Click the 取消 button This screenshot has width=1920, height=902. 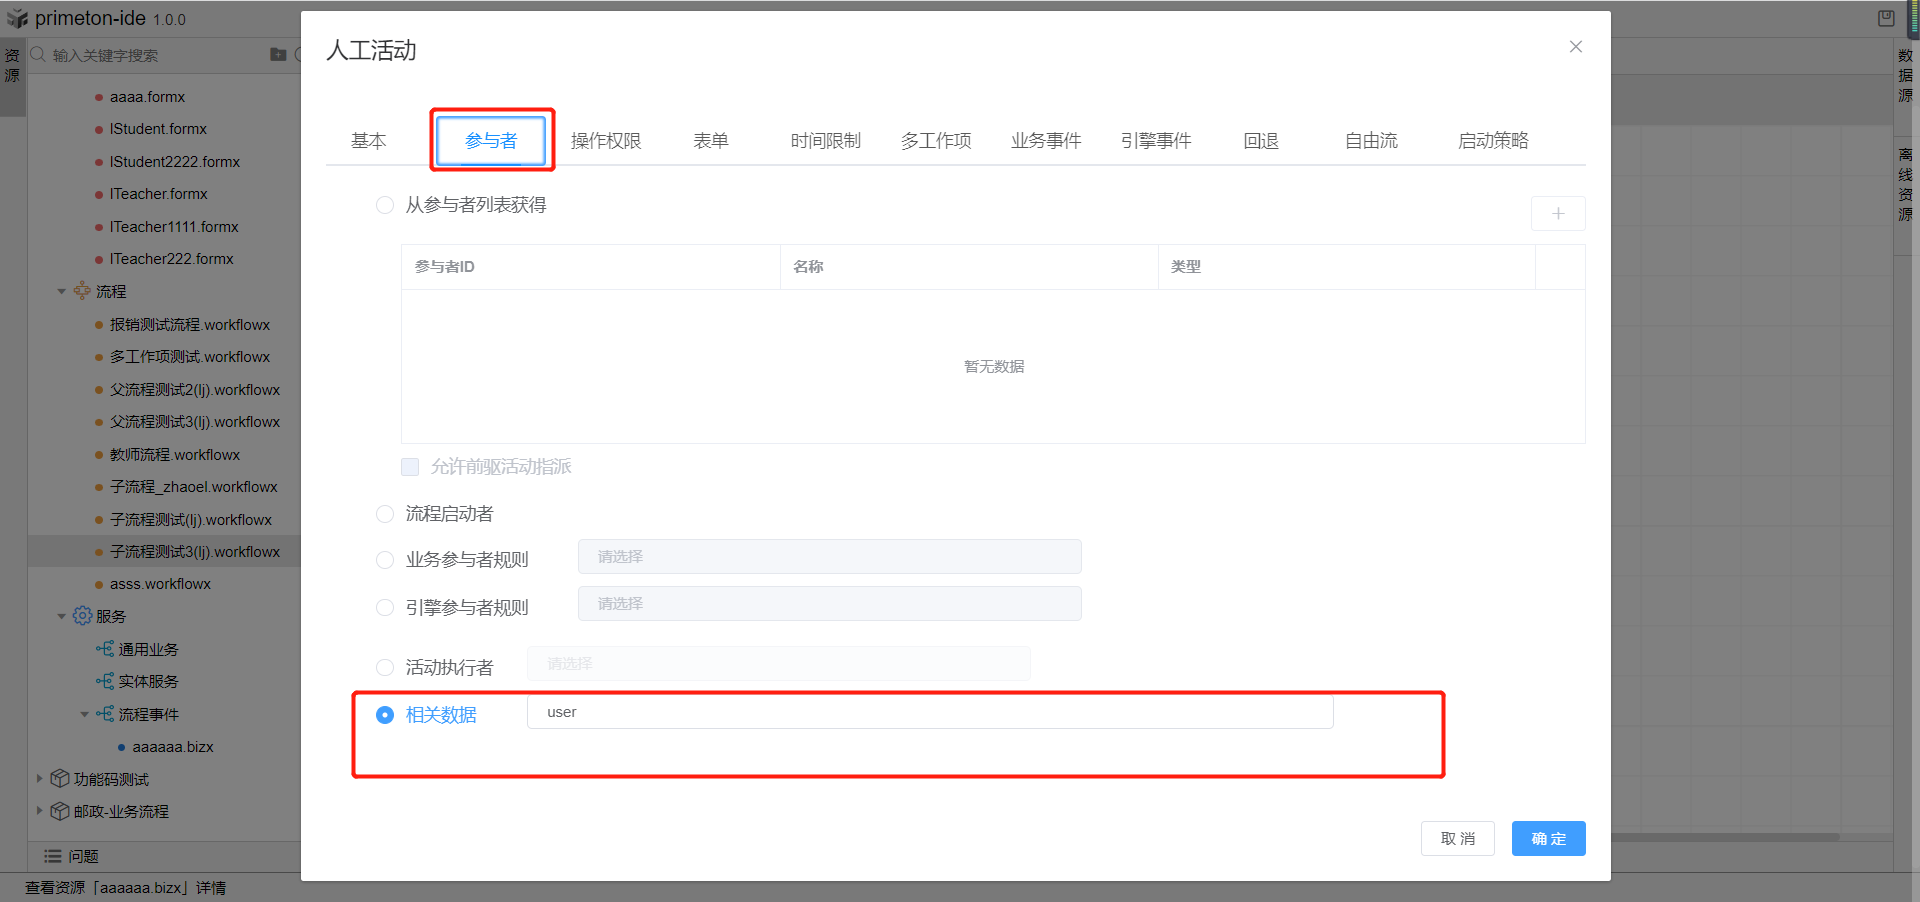pyautogui.click(x=1457, y=839)
